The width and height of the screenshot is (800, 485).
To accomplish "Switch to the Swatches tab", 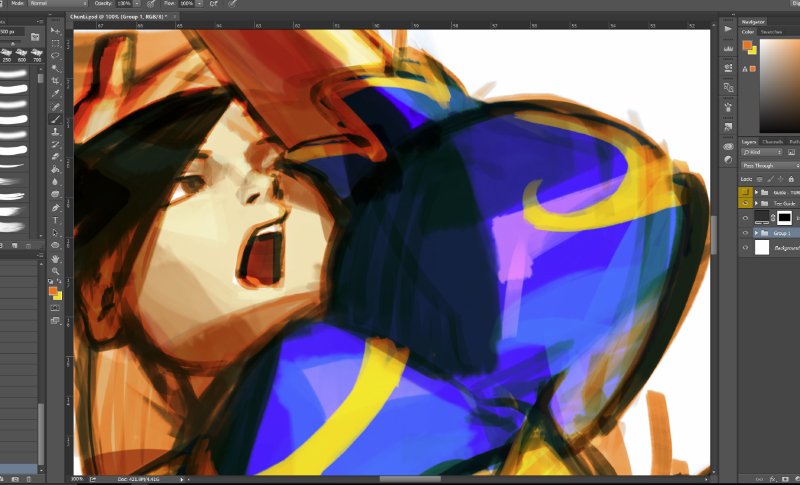I will point(771,32).
